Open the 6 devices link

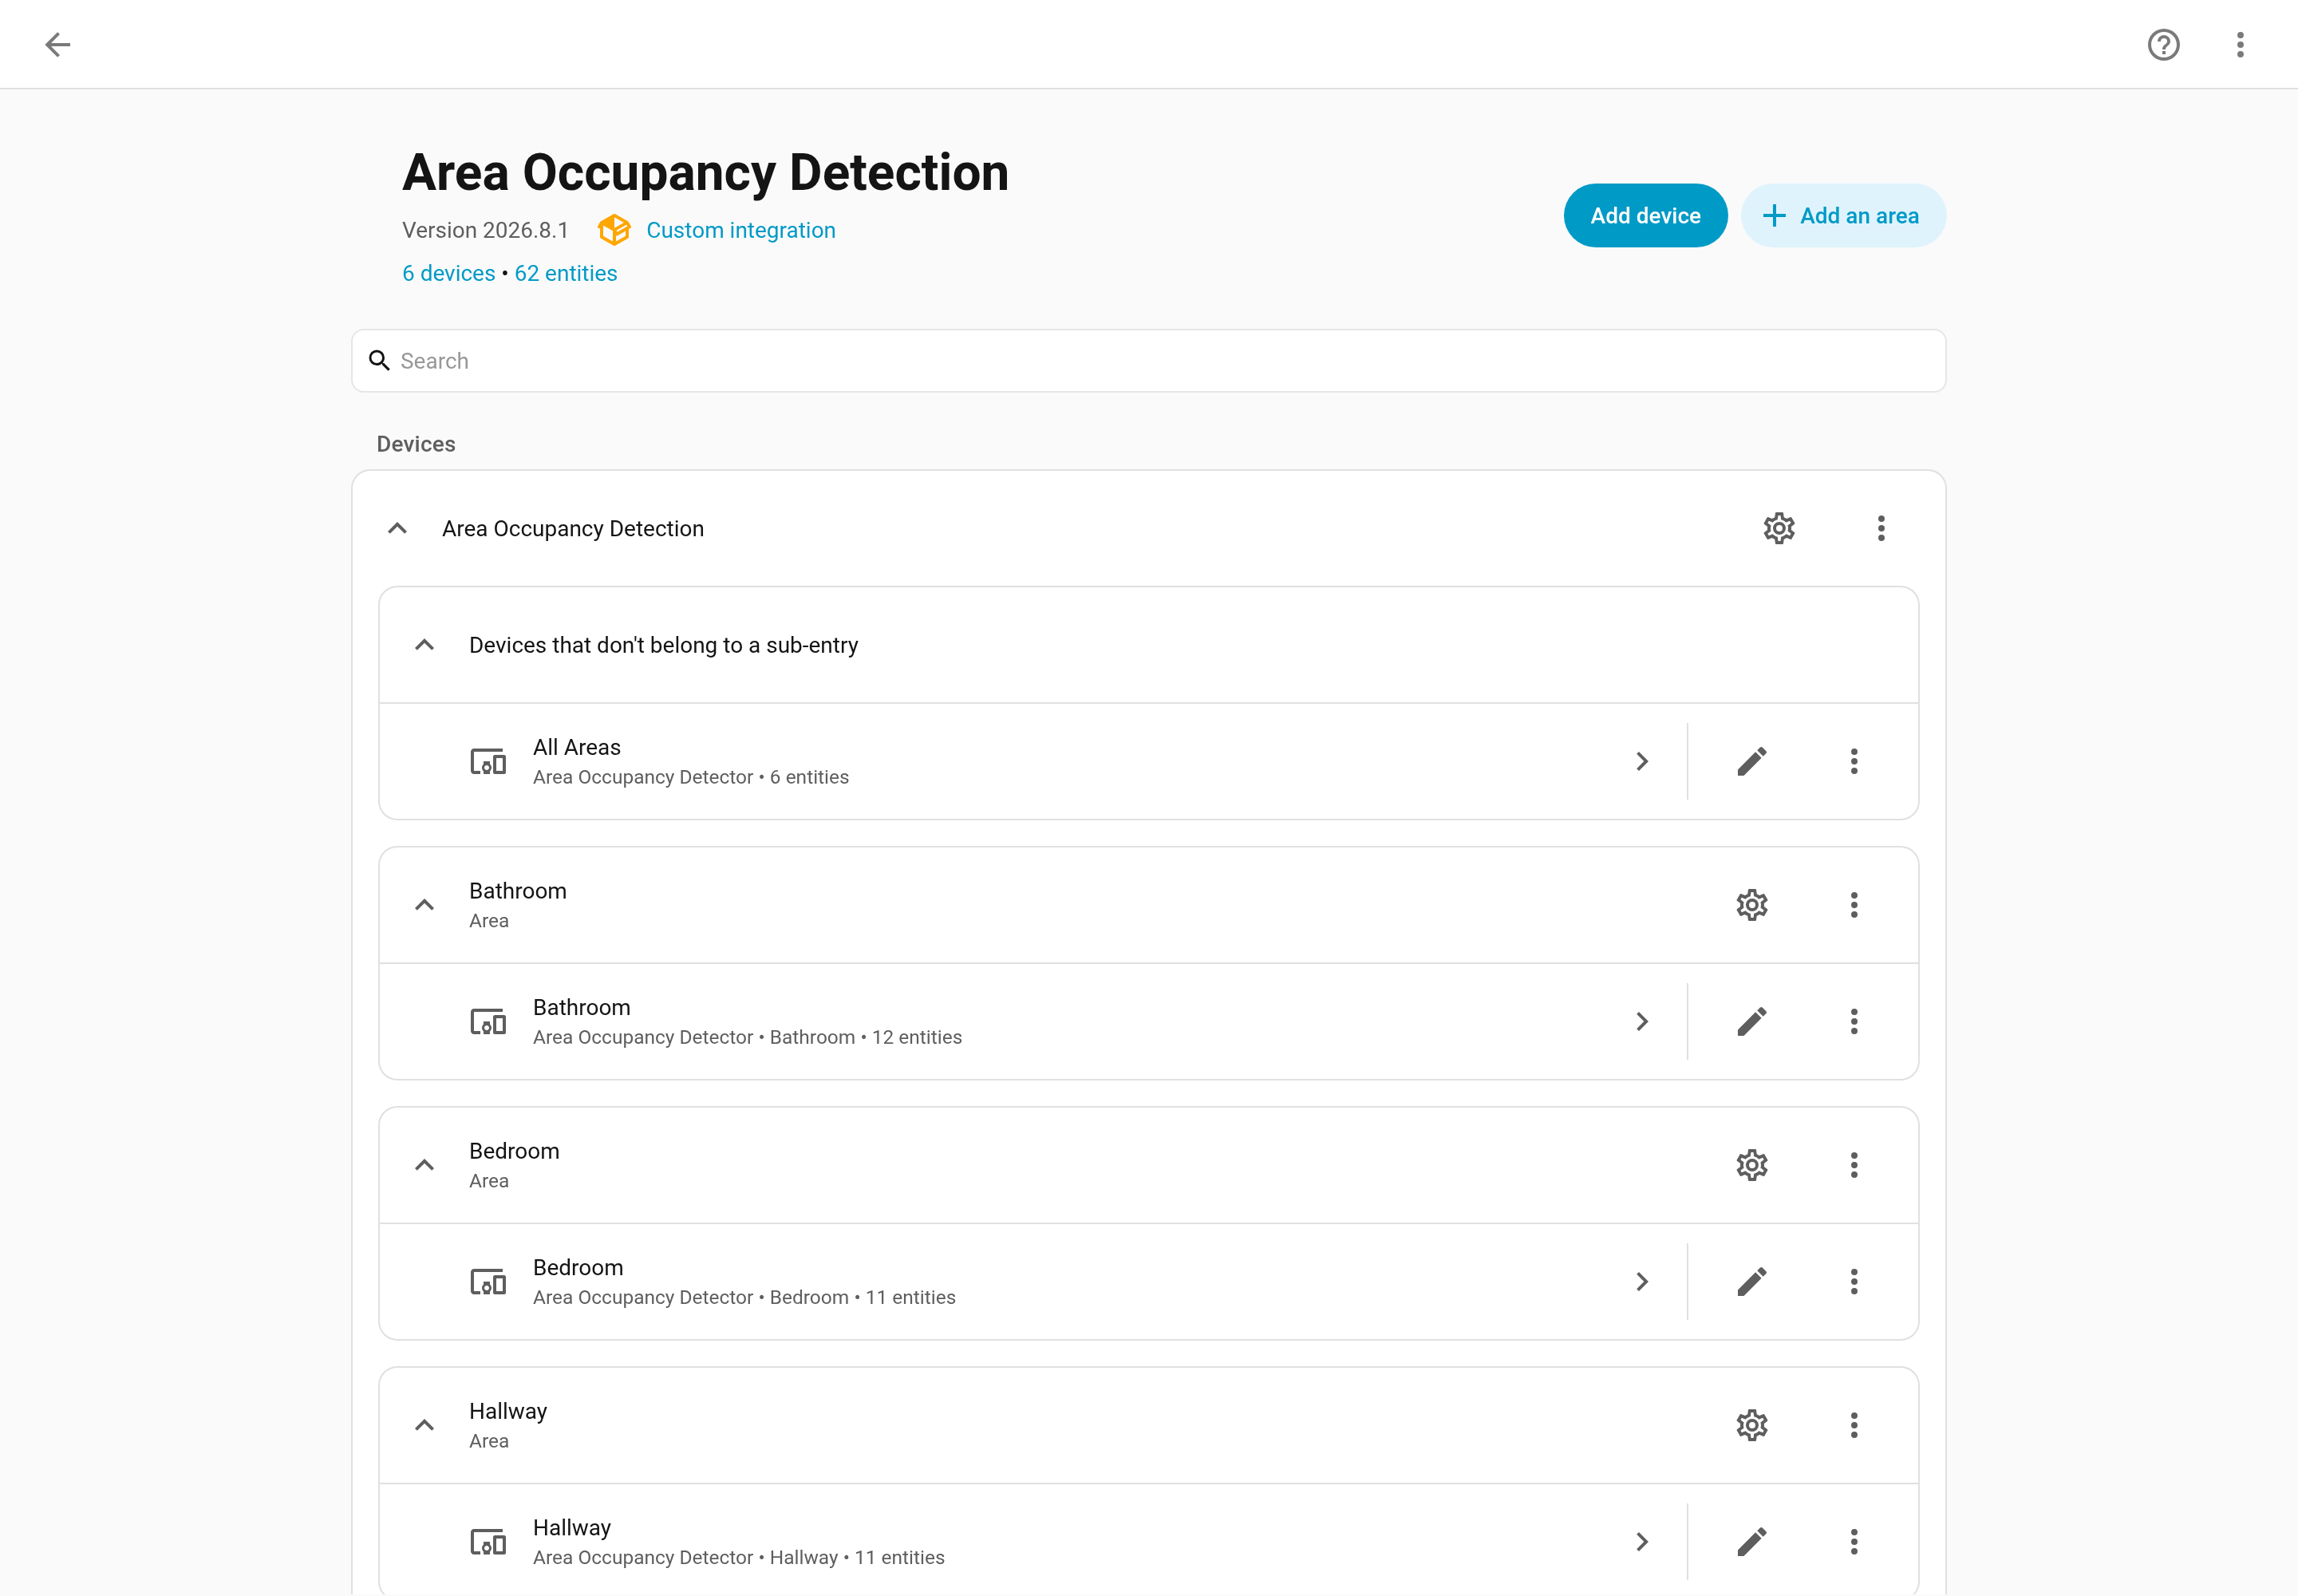(448, 273)
